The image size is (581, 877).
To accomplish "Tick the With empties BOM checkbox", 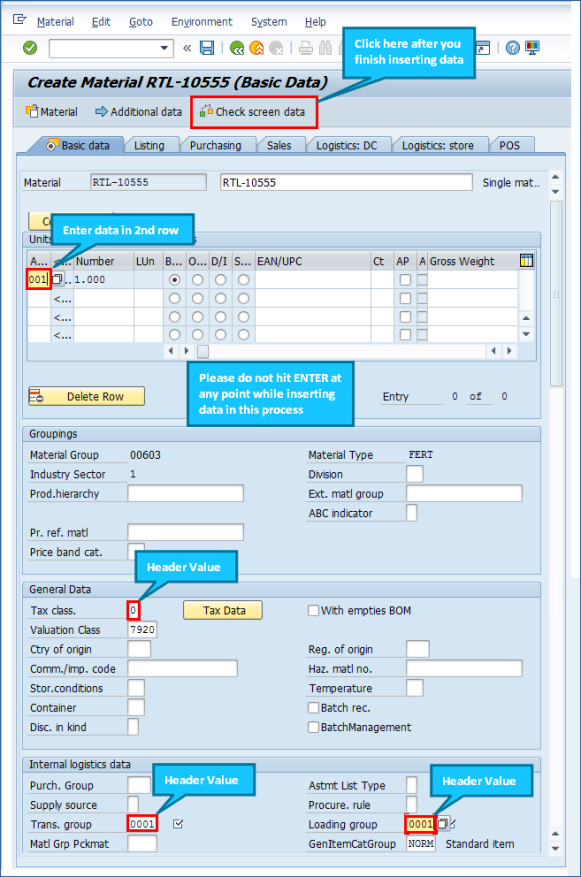I will click(314, 610).
